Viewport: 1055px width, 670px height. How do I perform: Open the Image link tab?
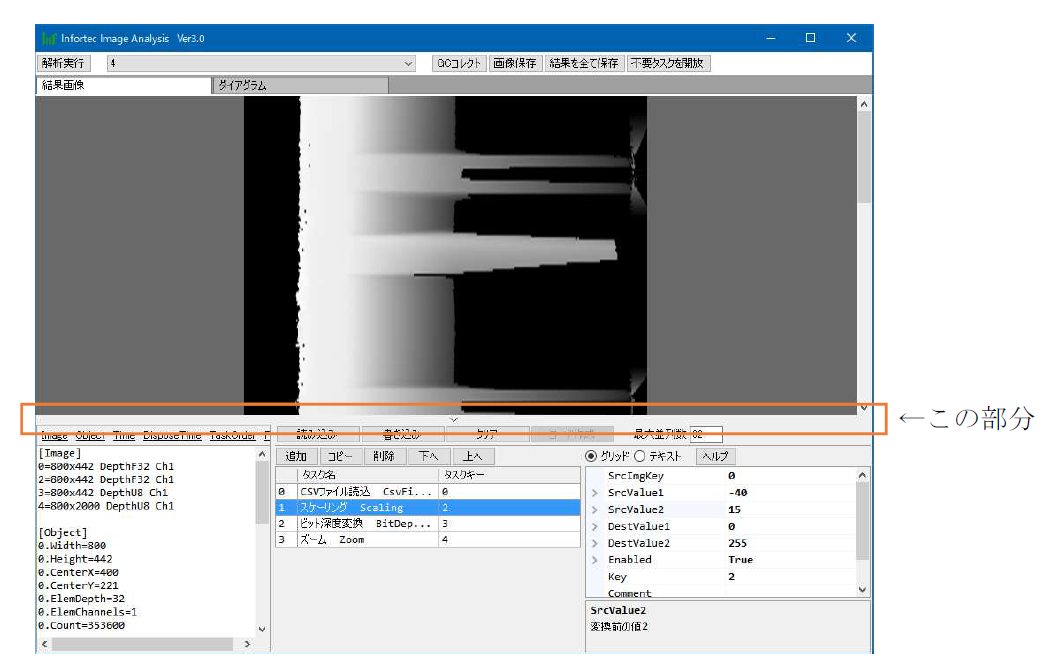coord(54,436)
